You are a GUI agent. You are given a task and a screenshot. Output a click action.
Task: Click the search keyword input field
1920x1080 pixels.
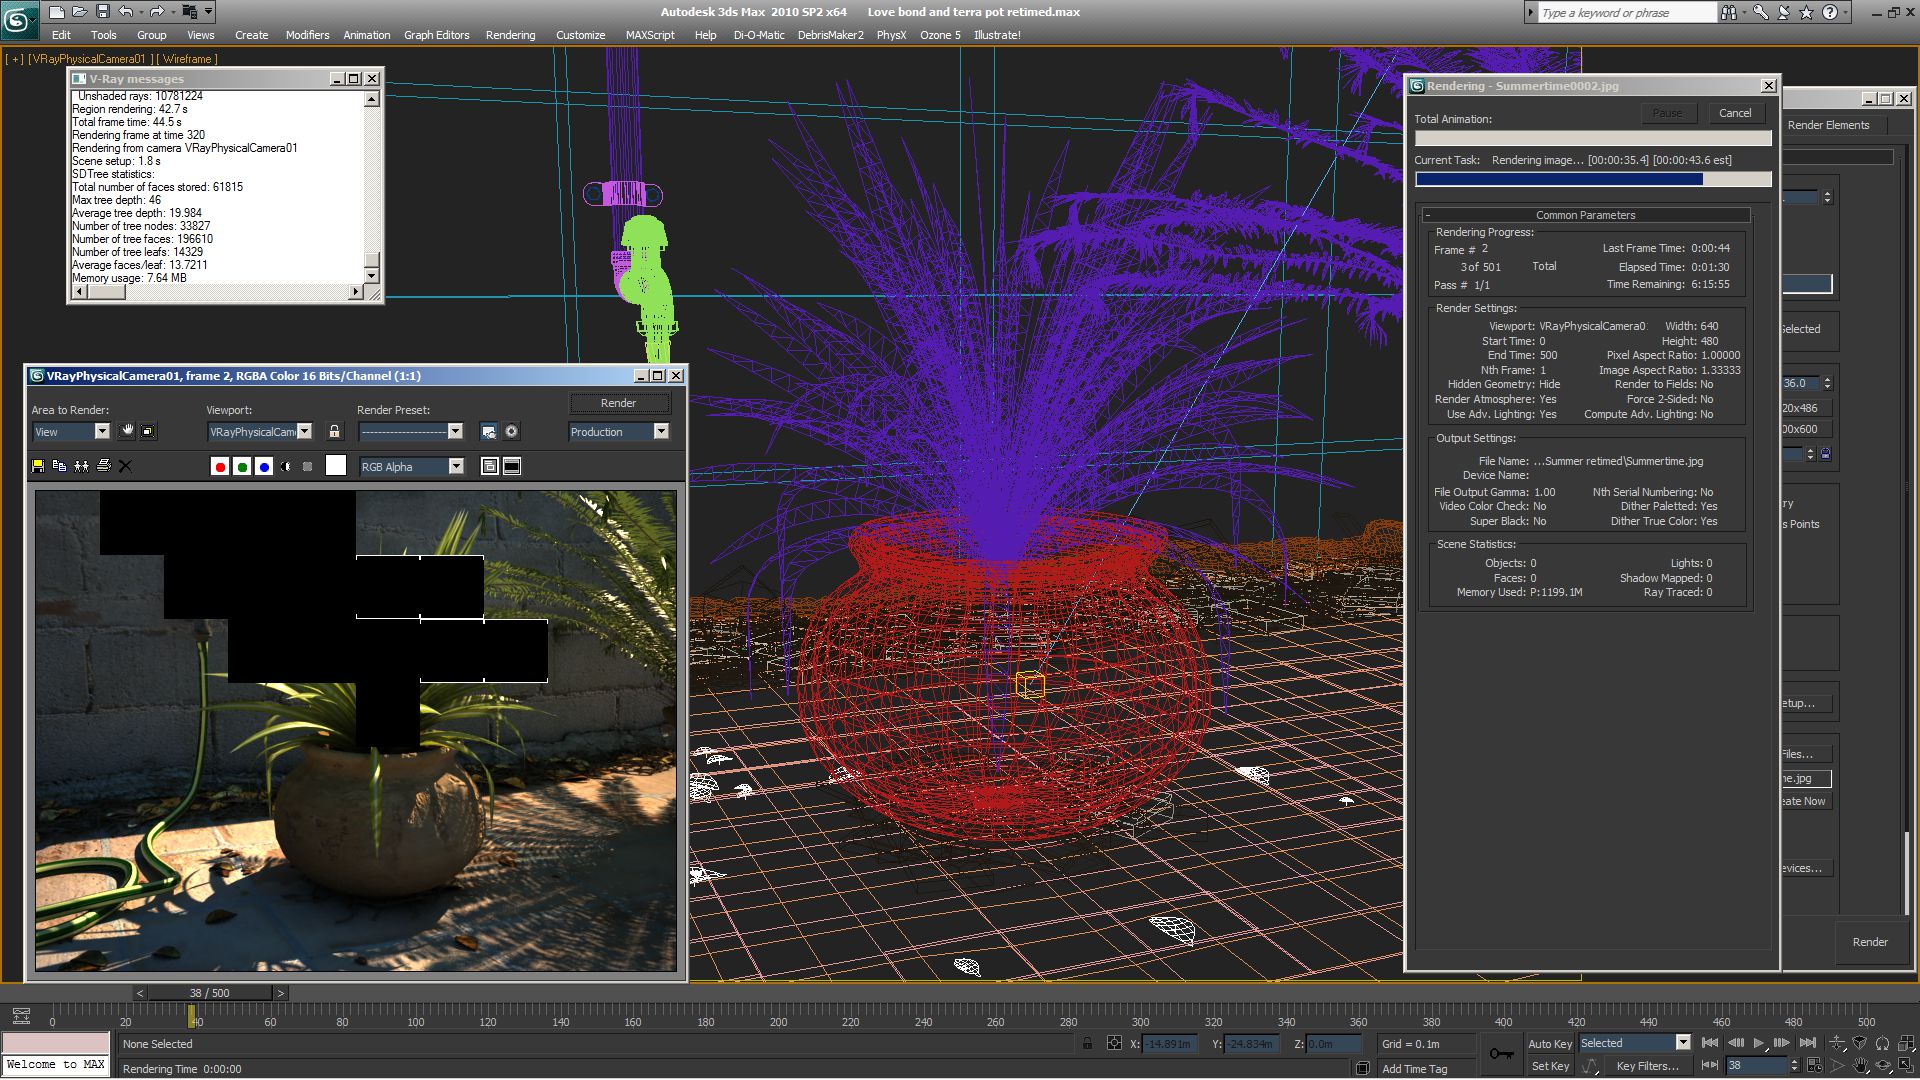click(1625, 13)
